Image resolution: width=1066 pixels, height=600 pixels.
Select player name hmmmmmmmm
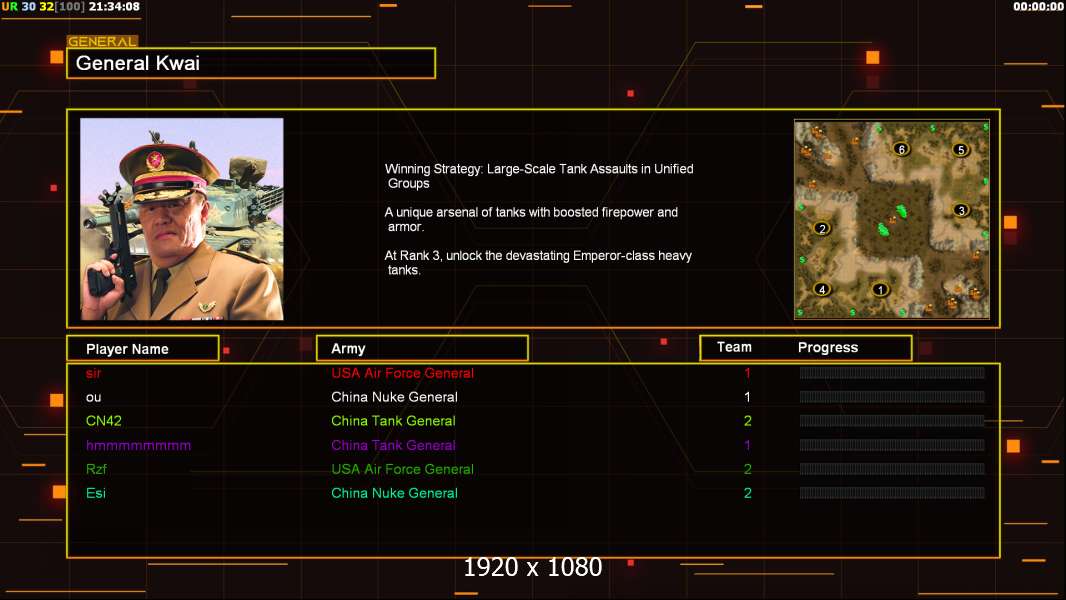point(138,446)
